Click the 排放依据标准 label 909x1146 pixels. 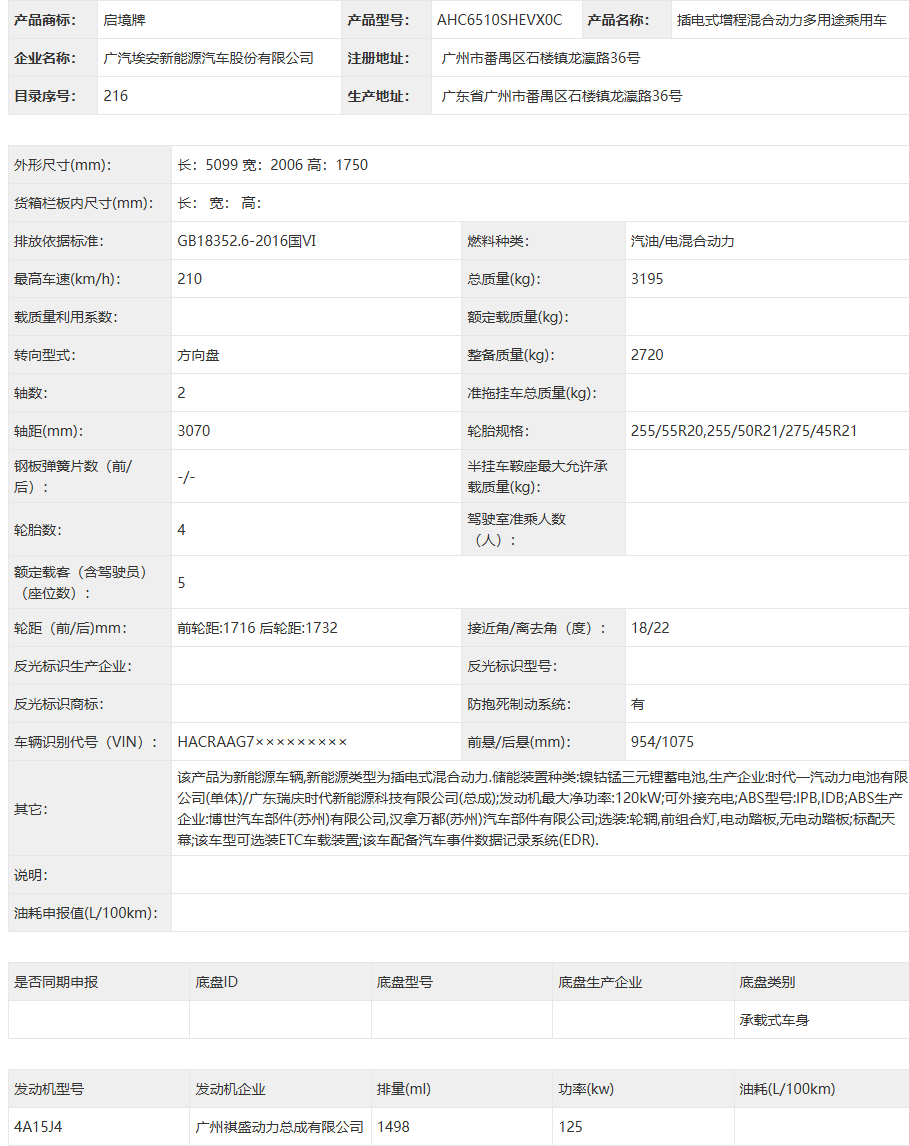tap(58, 241)
